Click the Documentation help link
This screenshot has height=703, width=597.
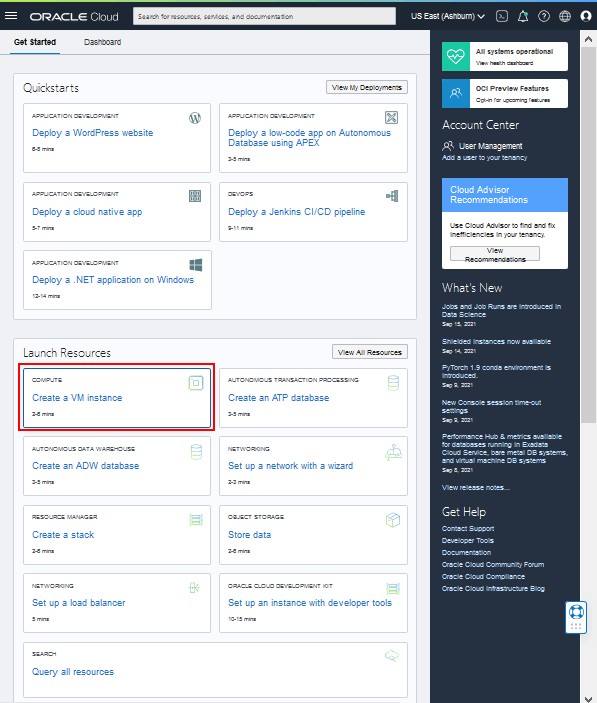coord(467,553)
